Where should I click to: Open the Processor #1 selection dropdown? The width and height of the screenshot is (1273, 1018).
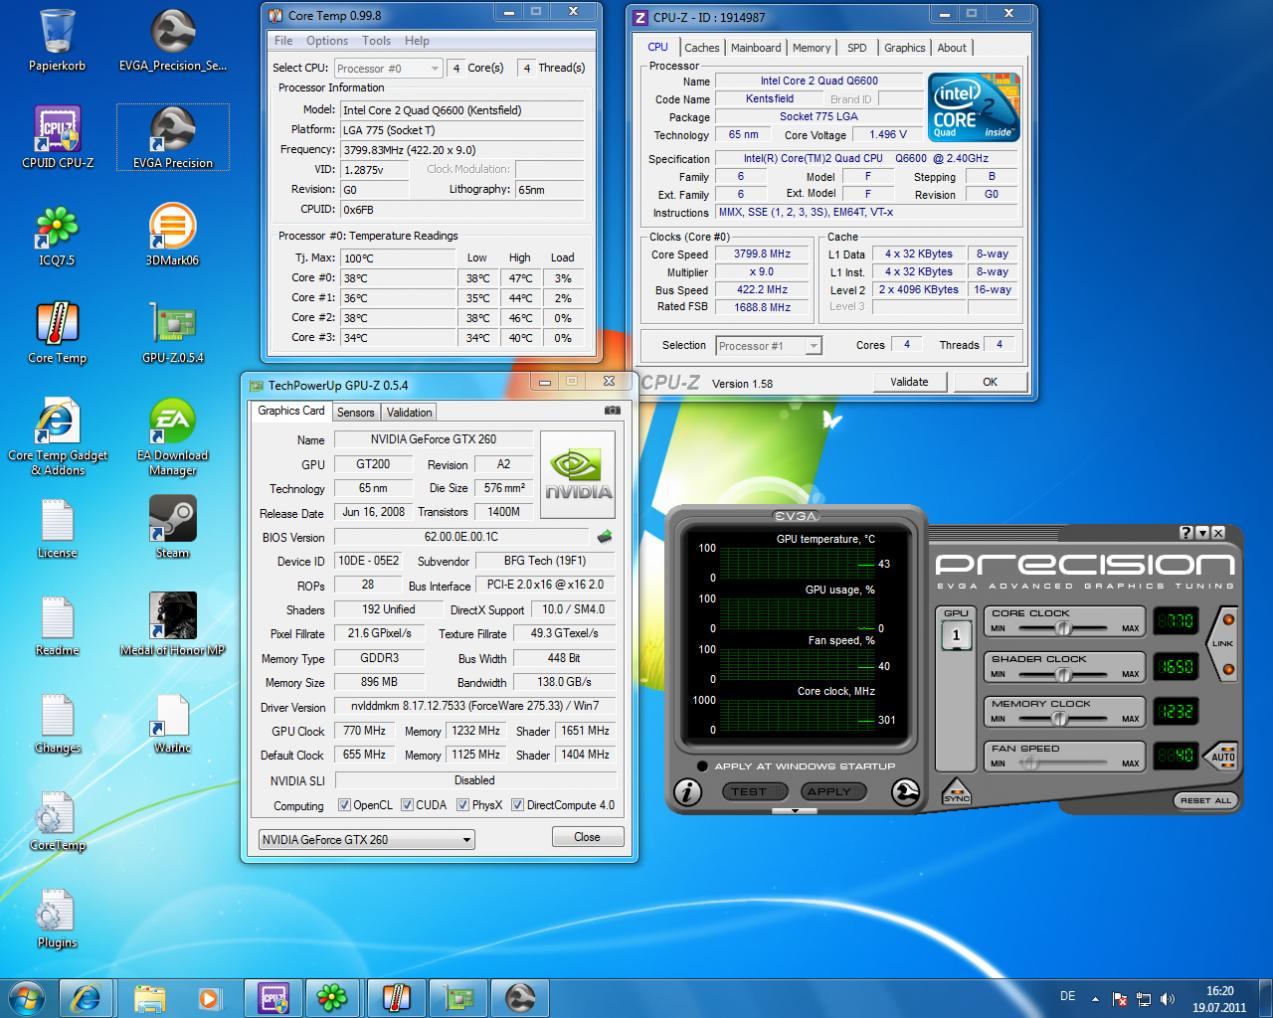pyautogui.click(x=813, y=346)
